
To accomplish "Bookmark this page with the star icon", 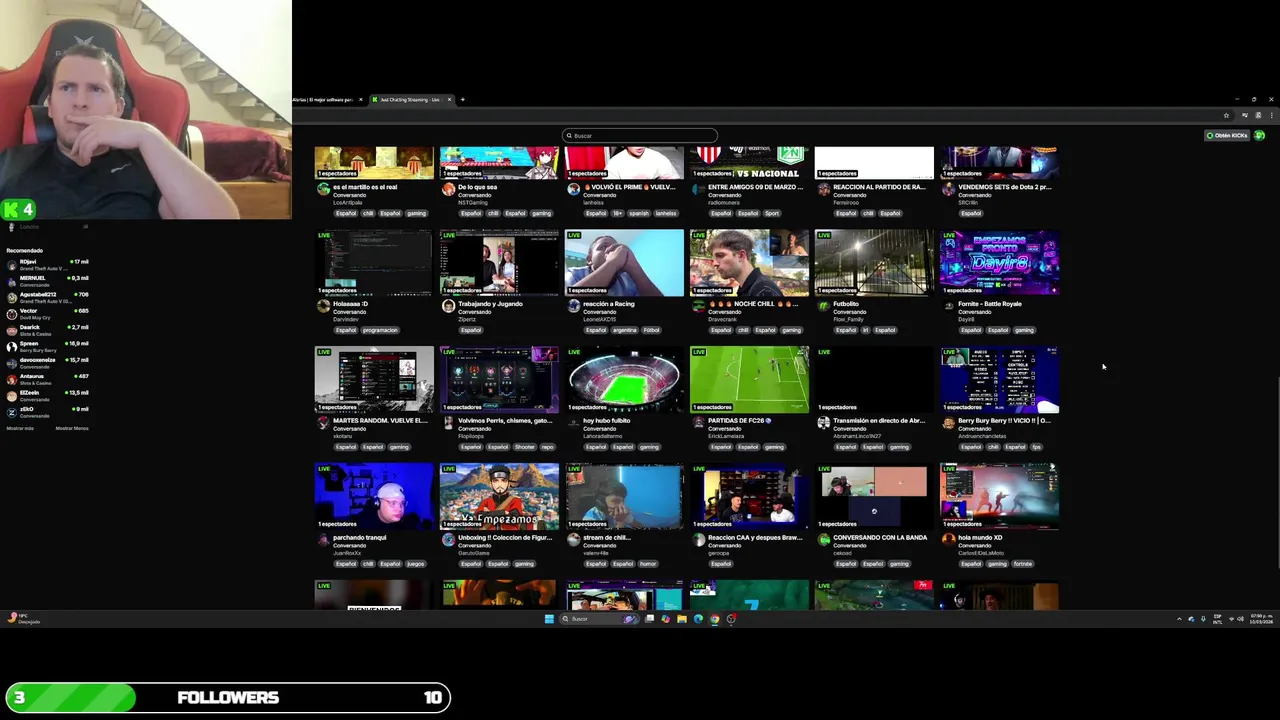I will (1226, 115).
